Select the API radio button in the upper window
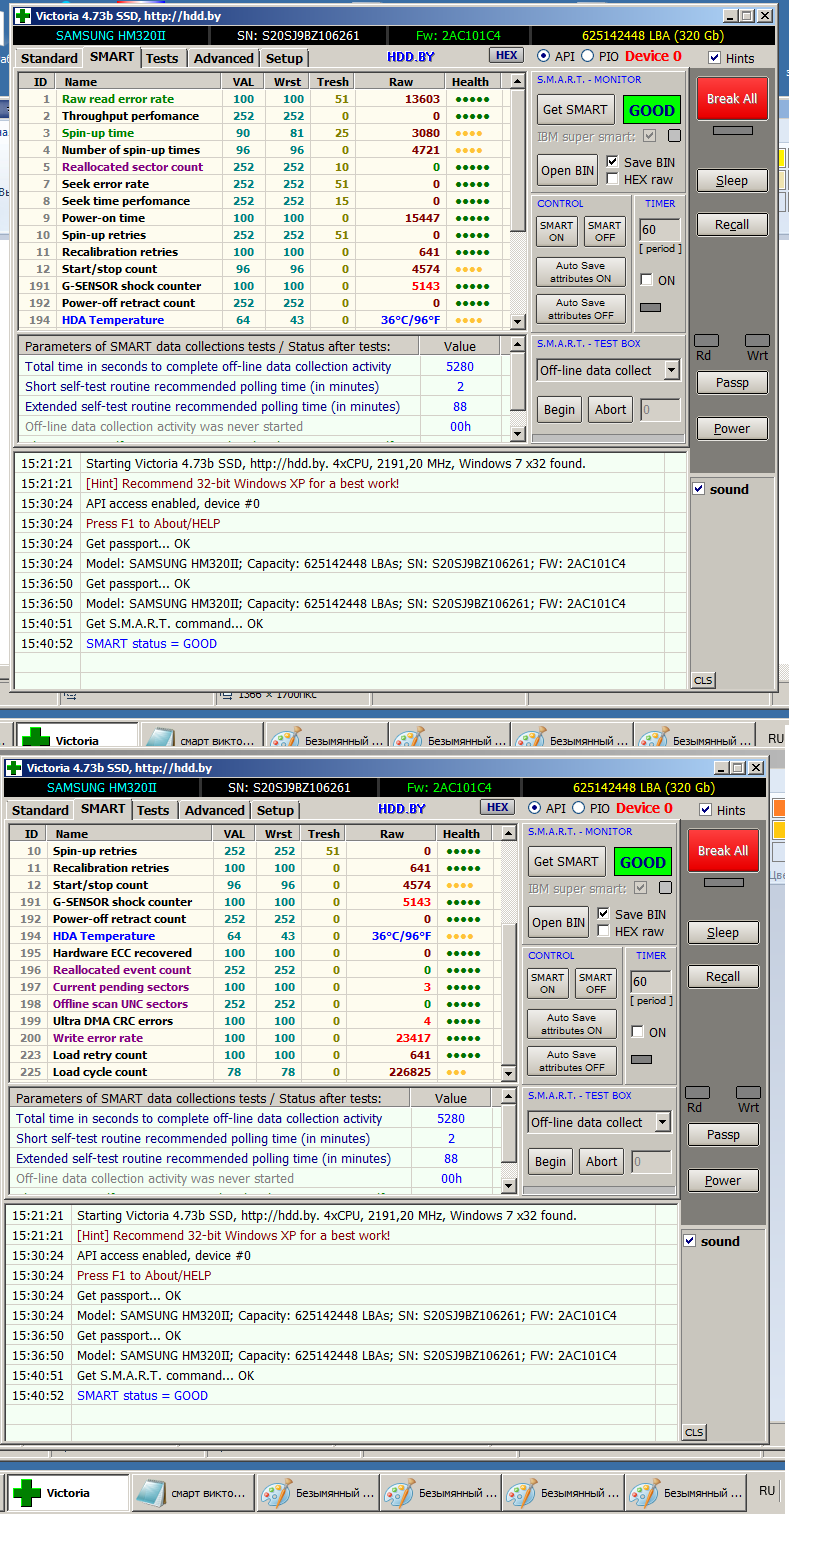 543,57
